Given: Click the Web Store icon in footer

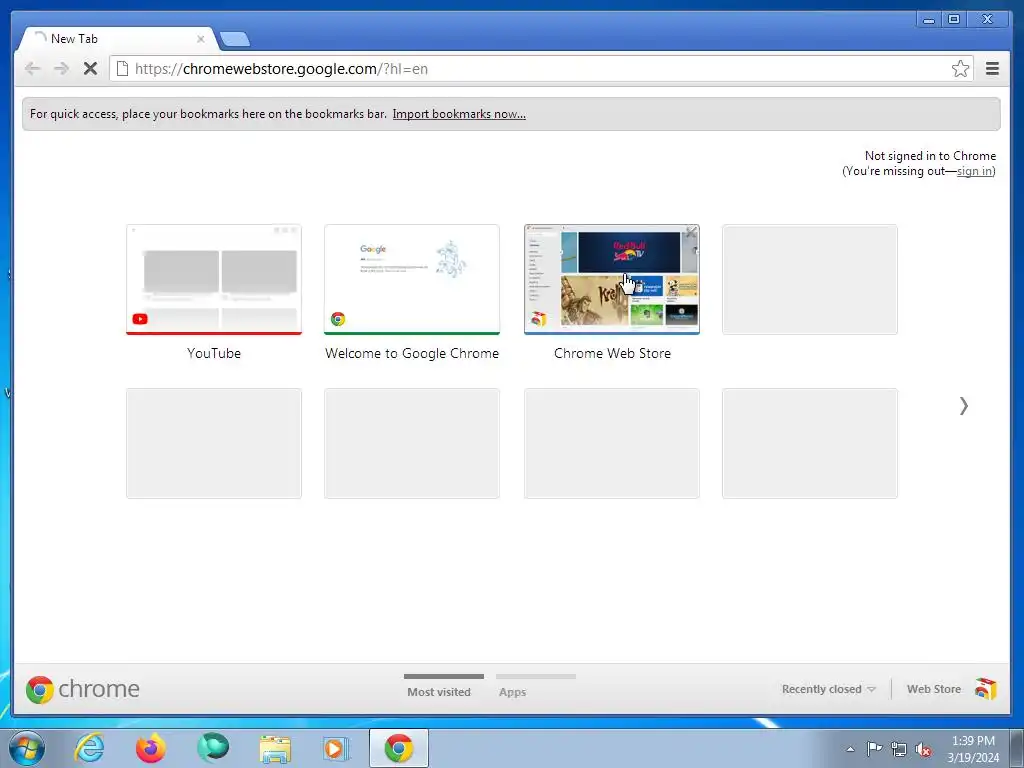Looking at the screenshot, I should pos(985,688).
